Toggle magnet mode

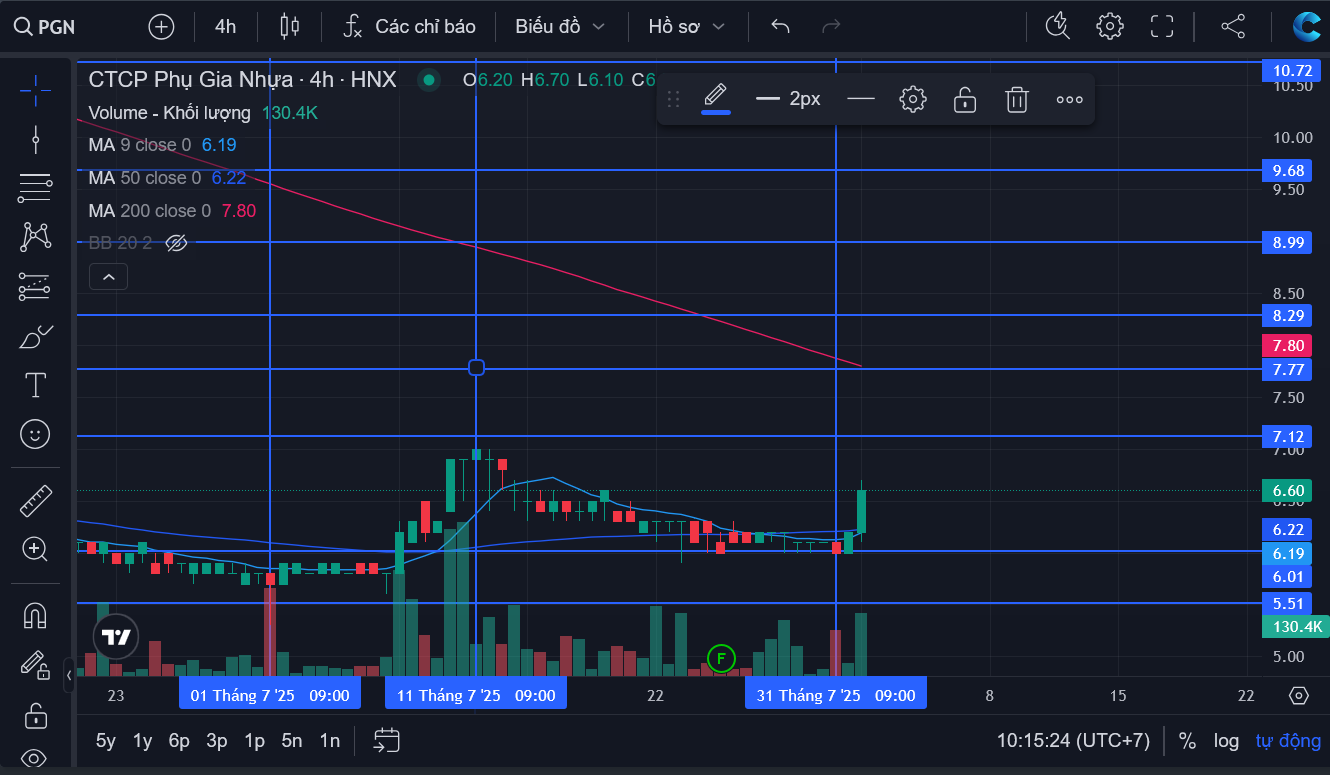coord(36,615)
